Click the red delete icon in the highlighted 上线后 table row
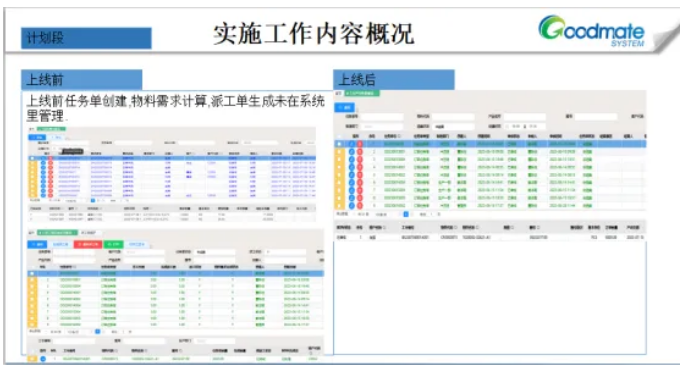This screenshot has width=680, height=370. pyautogui.click(x=360, y=144)
